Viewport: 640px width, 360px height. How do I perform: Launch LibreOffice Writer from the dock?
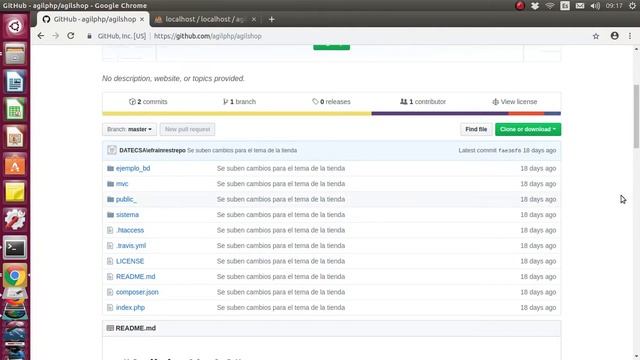pos(15,82)
